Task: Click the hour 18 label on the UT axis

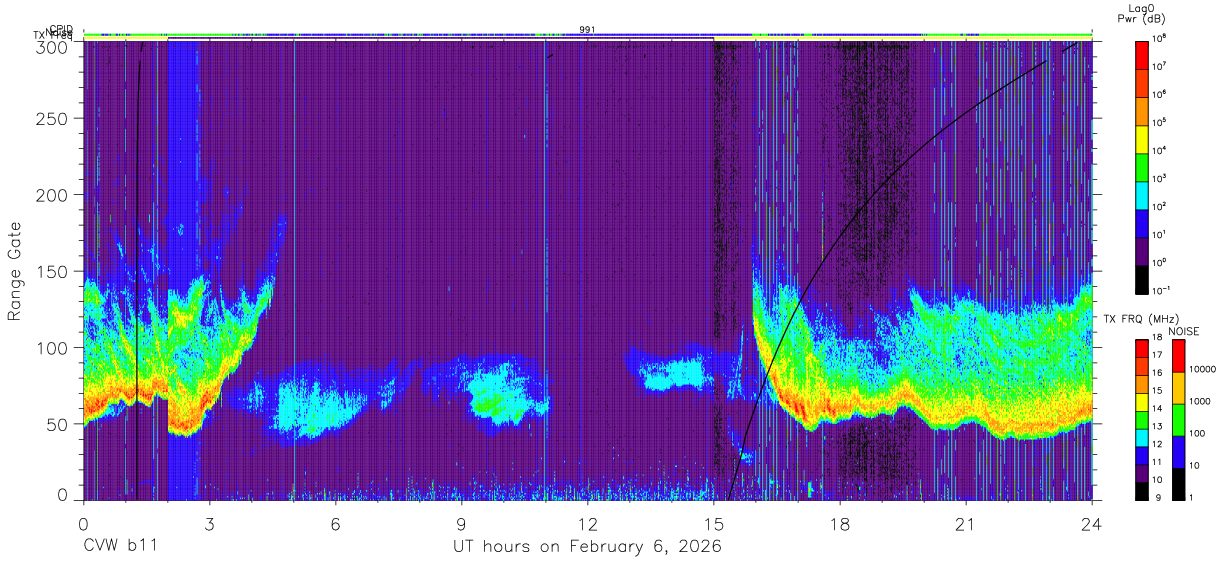Action: 840,523
